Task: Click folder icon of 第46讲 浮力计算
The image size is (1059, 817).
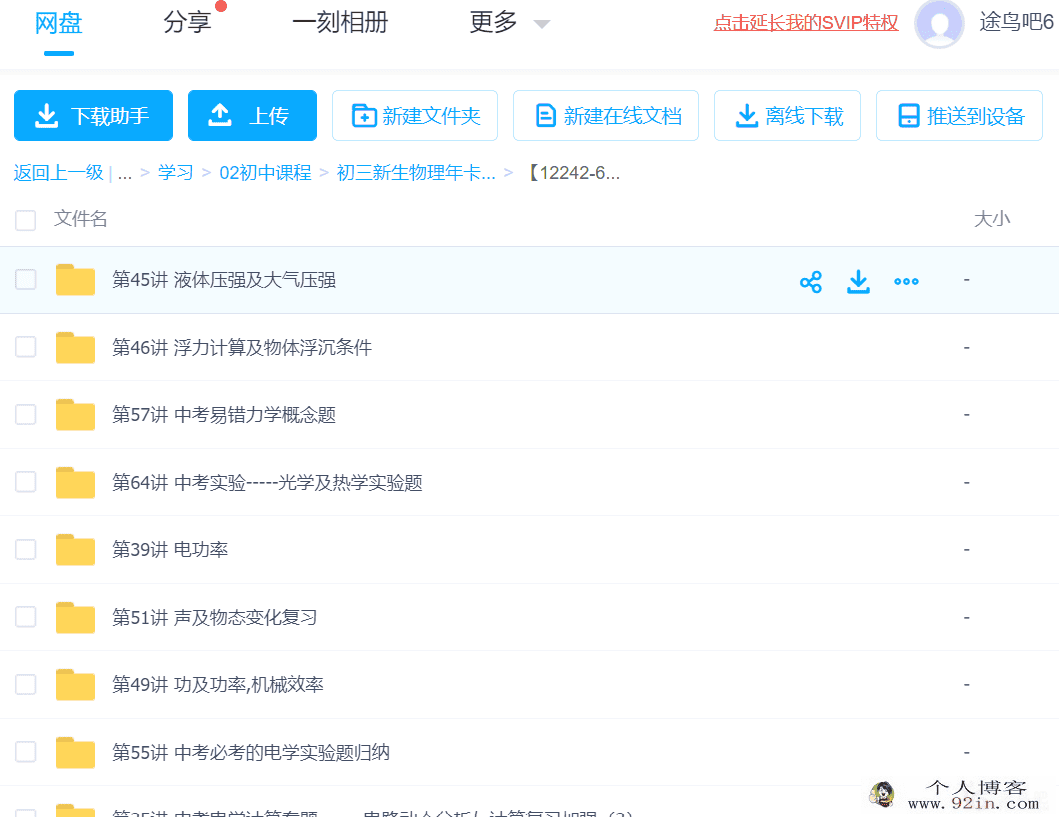Action: coord(75,347)
